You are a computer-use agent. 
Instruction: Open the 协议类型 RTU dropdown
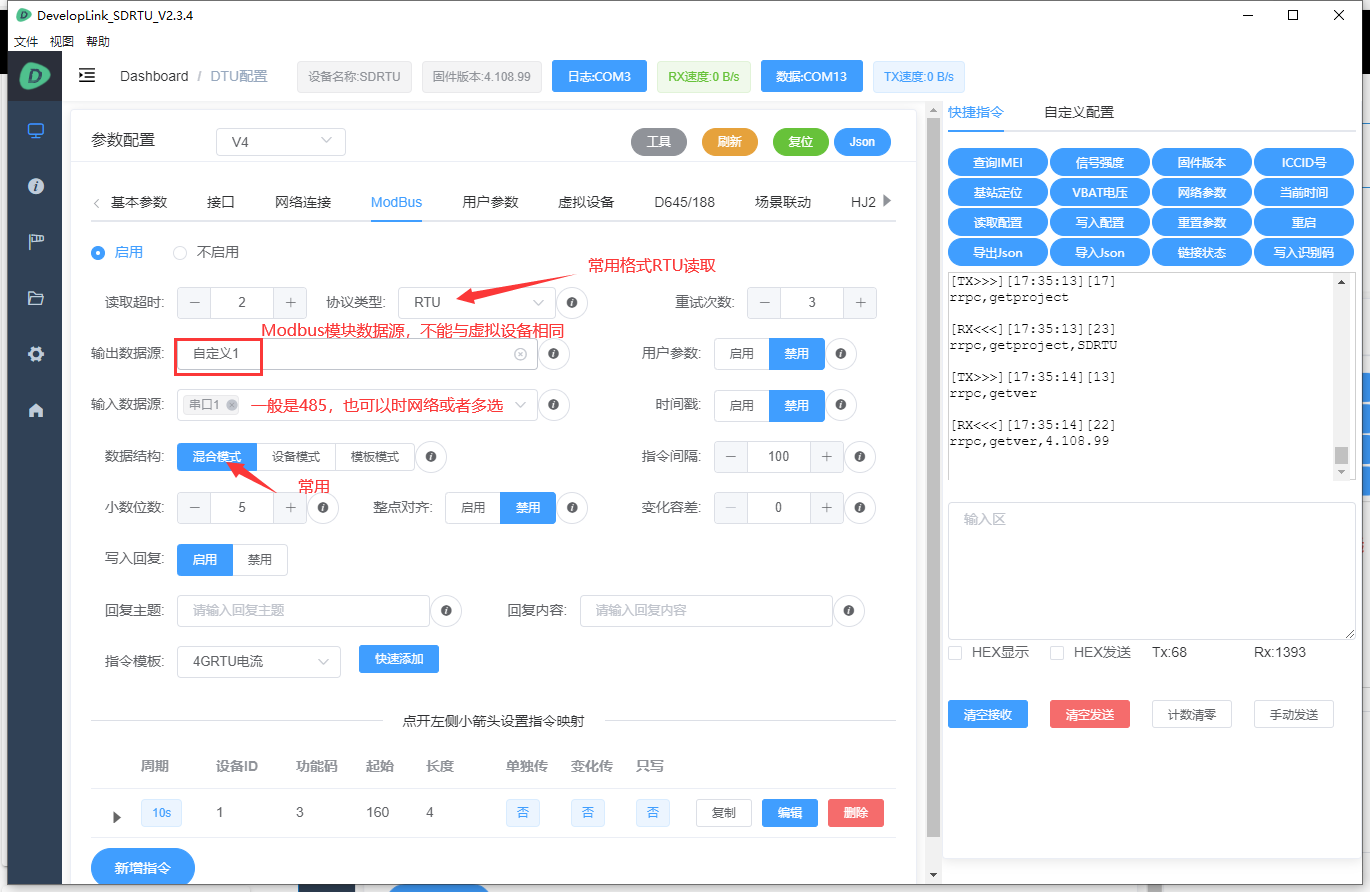(477, 302)
